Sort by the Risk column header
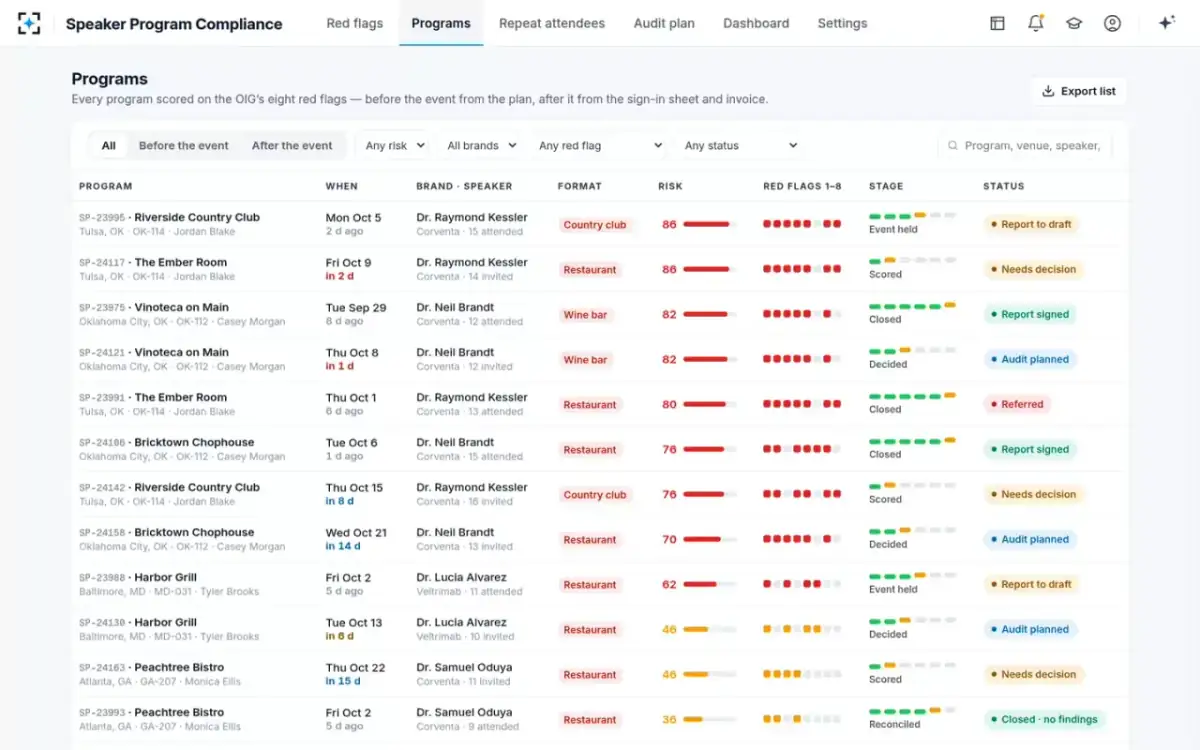The width and height of the screenshot is (1200, 750). pos(670,186)
